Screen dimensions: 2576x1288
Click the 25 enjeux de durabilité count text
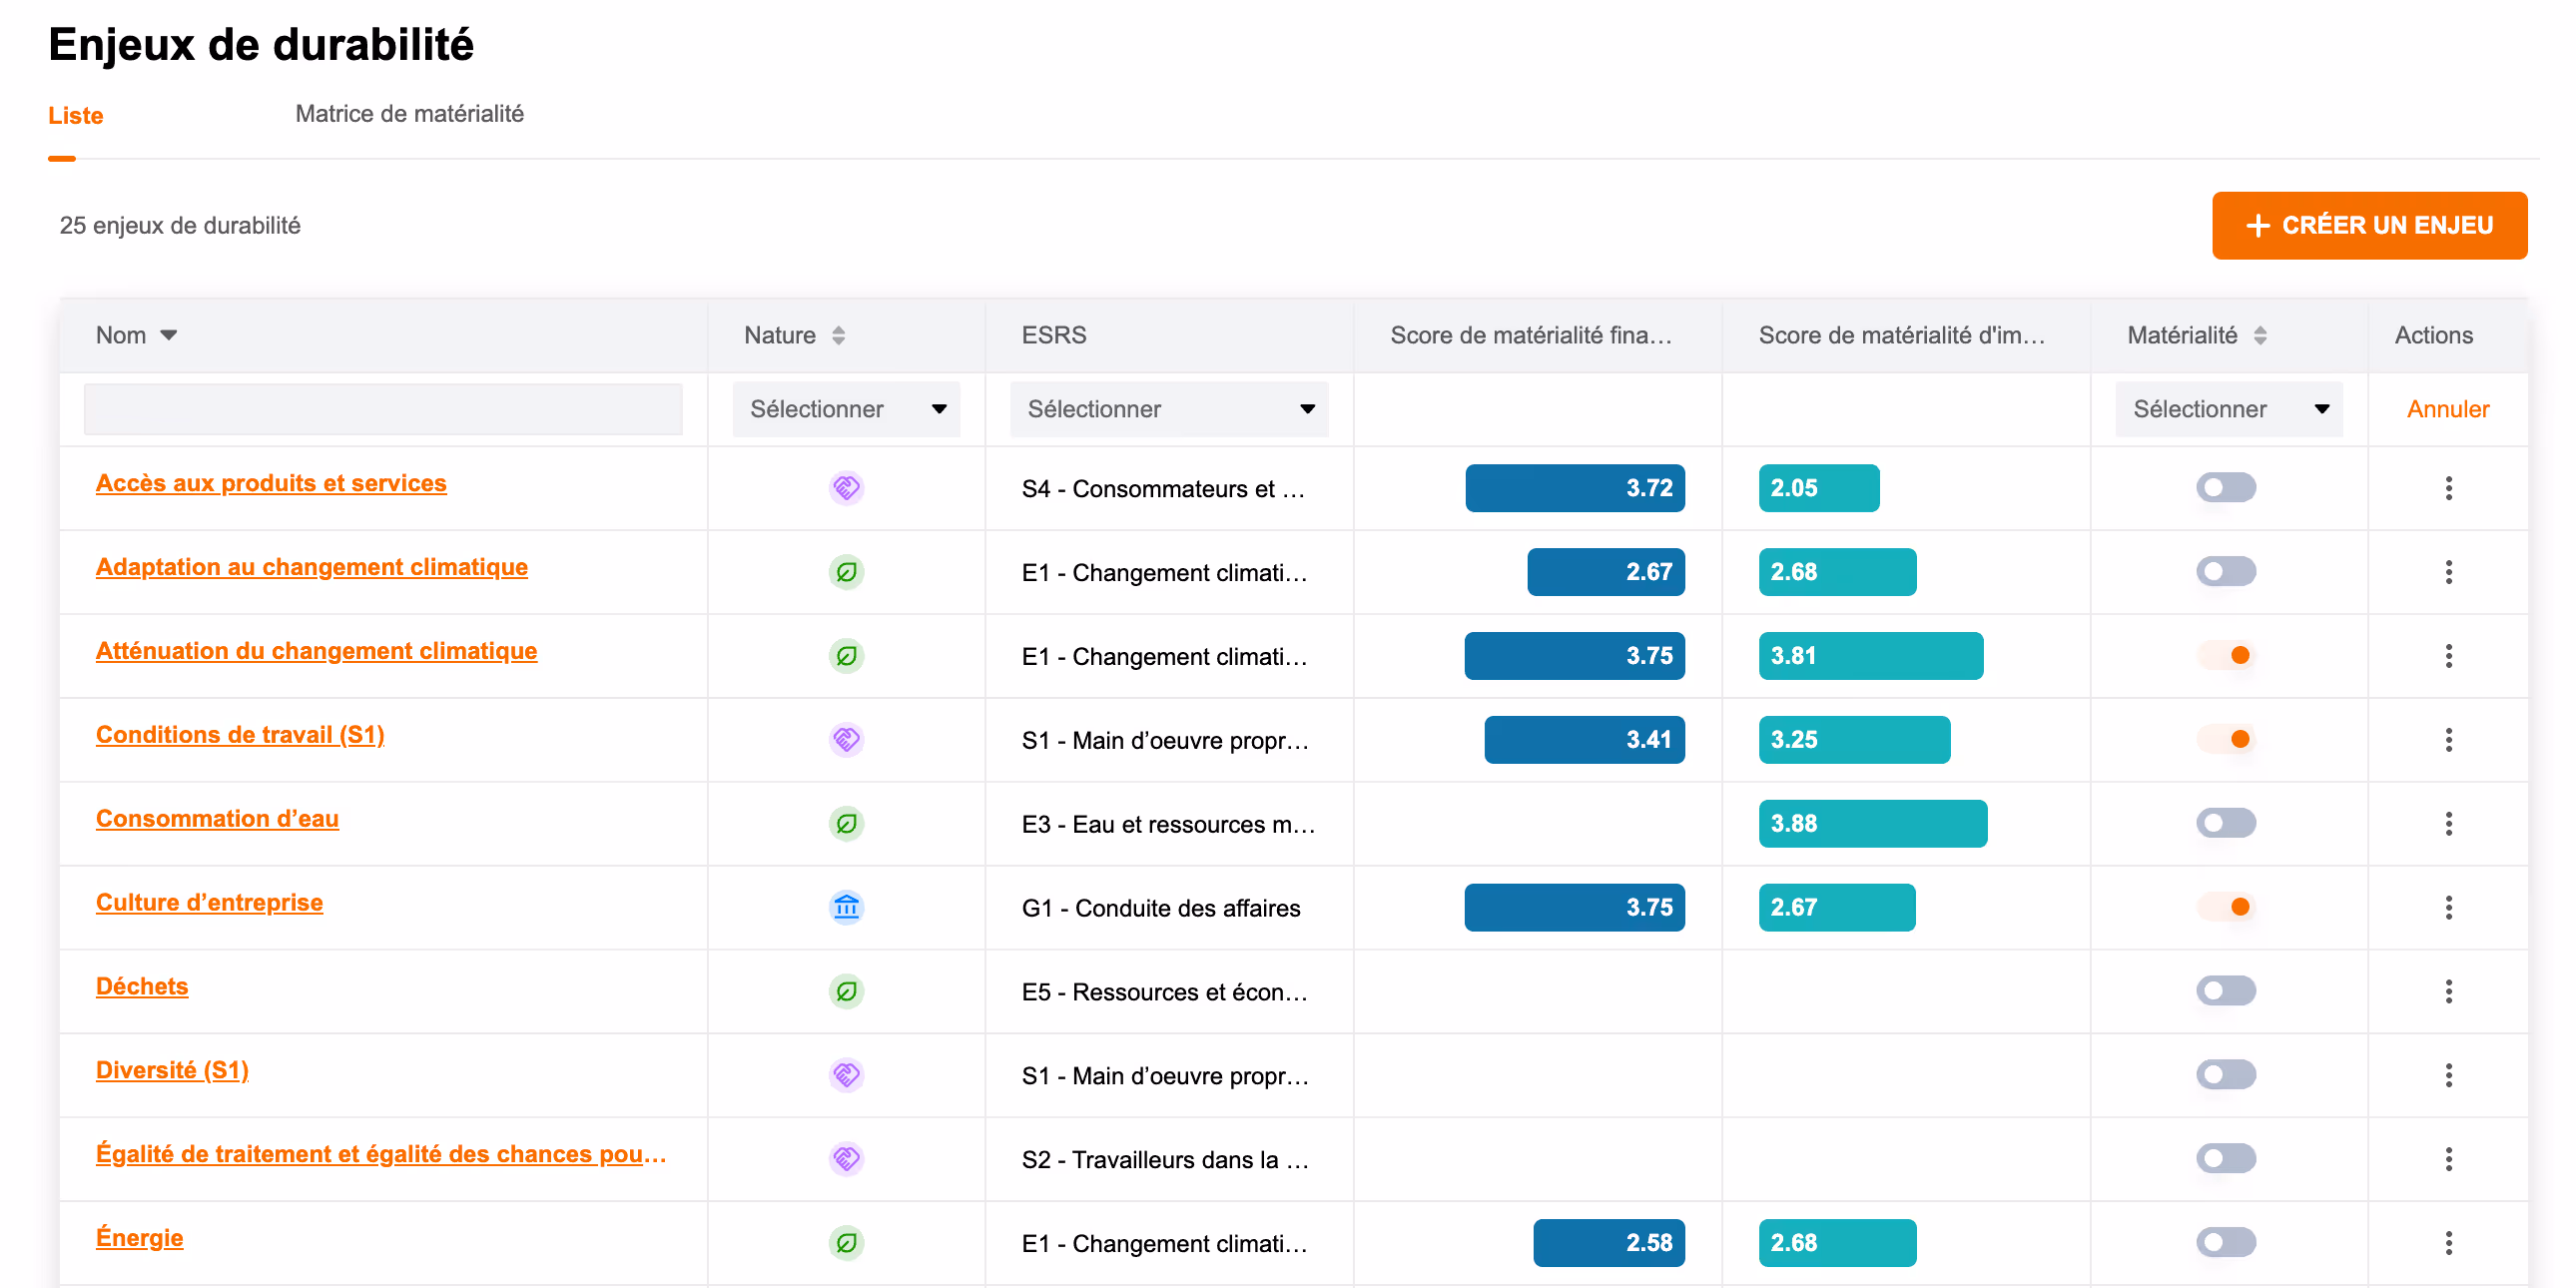pyautogui.click(x=180, y=226)
